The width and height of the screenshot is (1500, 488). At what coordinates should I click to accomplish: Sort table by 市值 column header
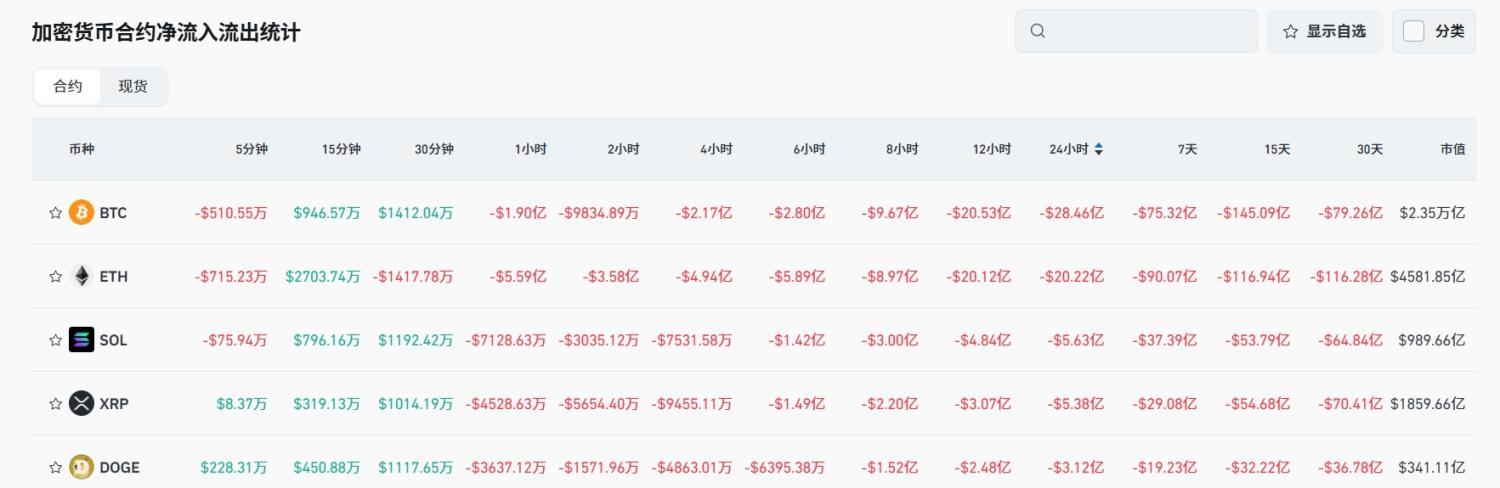click(1452, 149)
